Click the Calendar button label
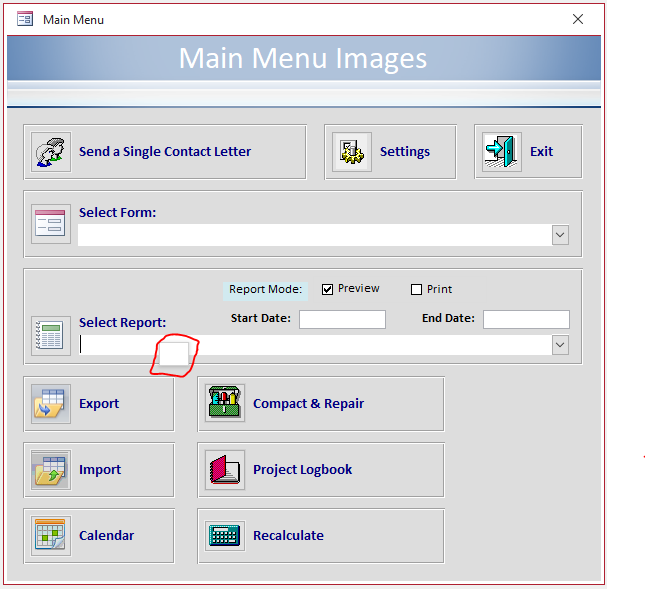The height and width of the screenshot is (589, 645). point(107,535)
